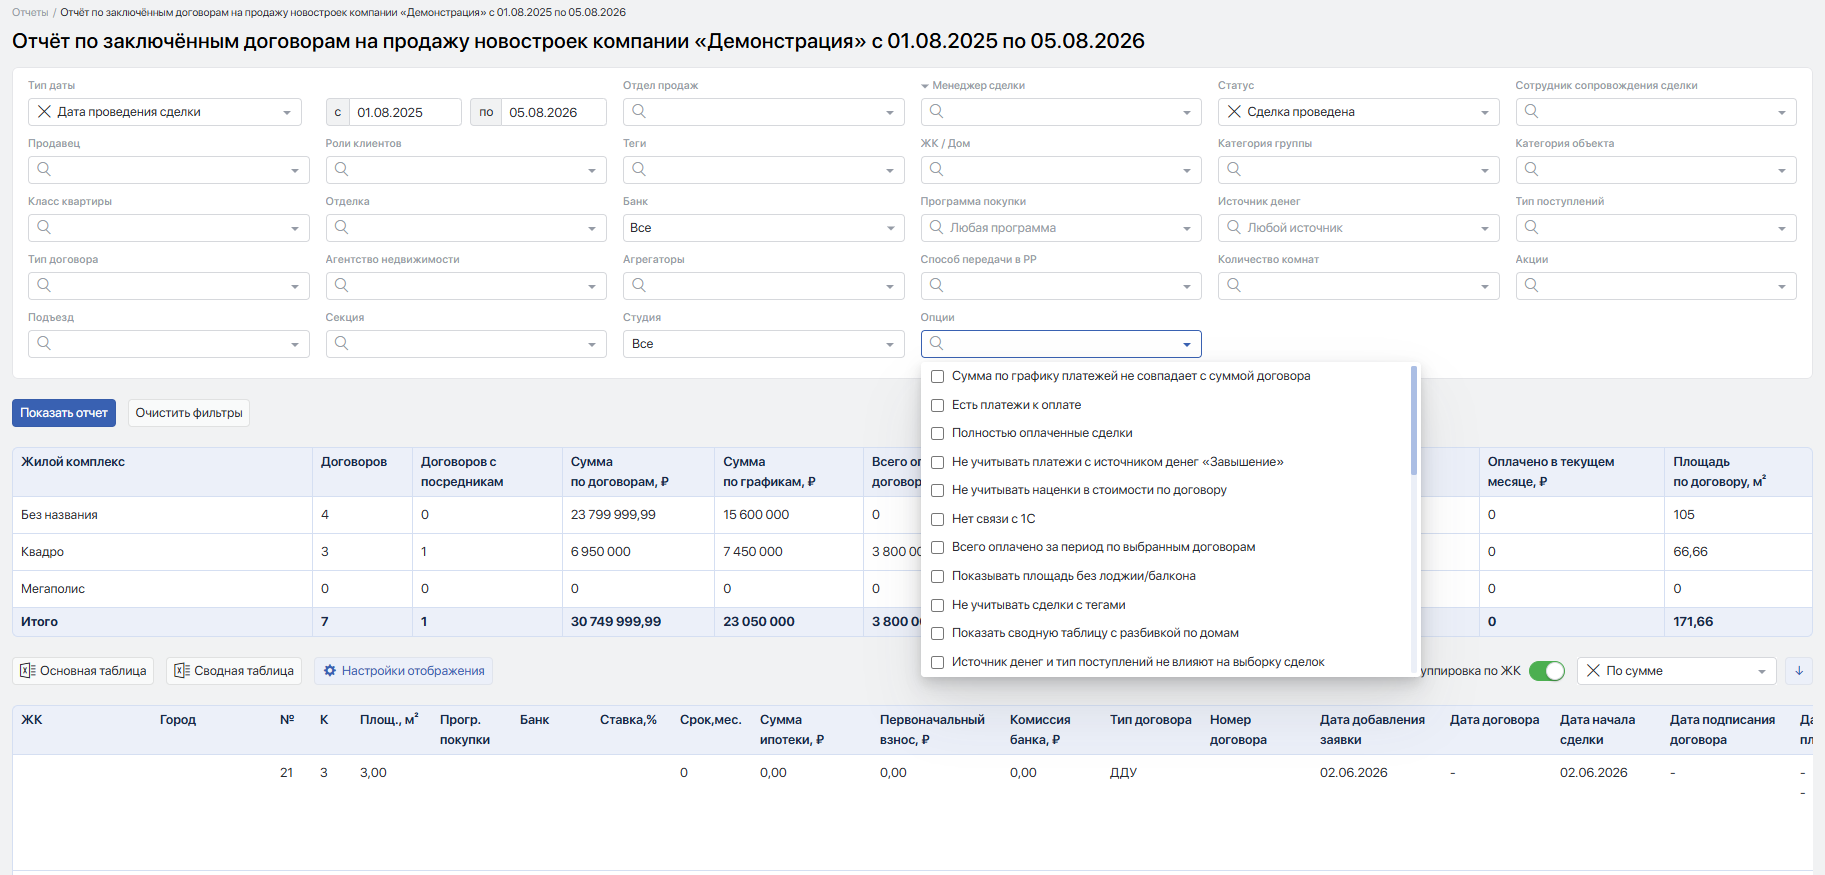Click search icon in Отделка field
The image size is (1825, 875).
click(342, 227)
